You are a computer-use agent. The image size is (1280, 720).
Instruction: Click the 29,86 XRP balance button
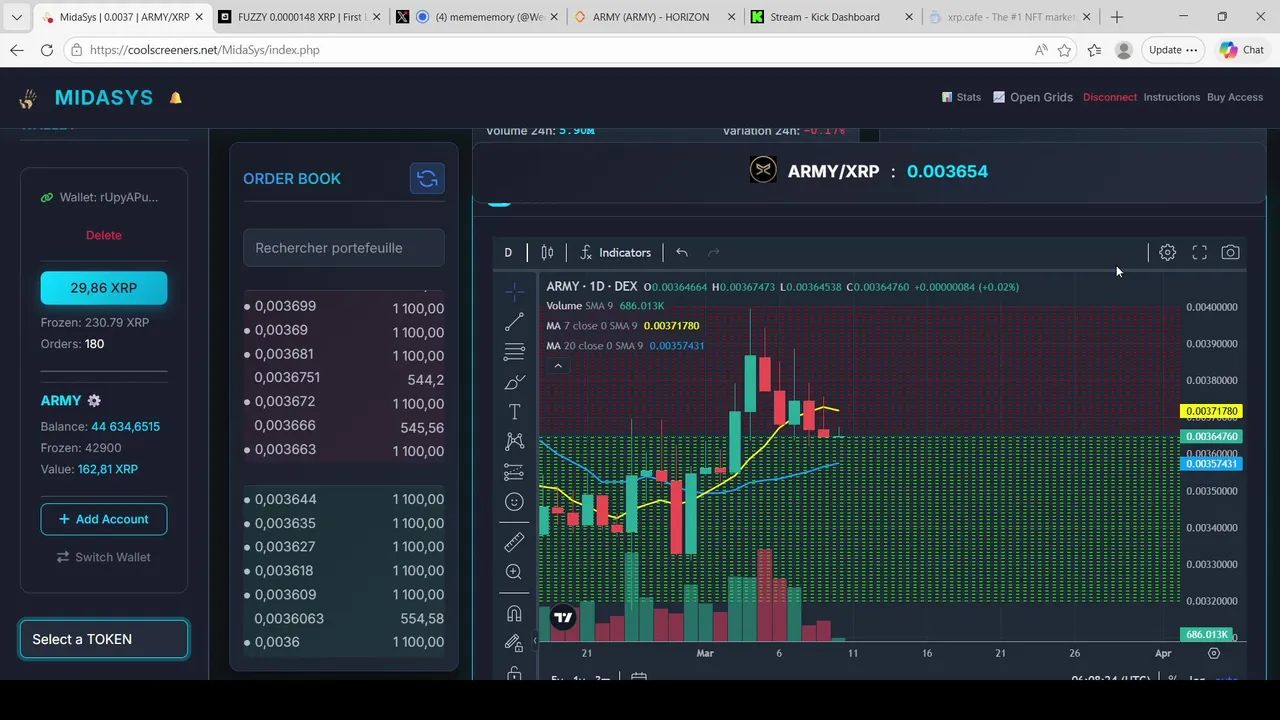104,288
